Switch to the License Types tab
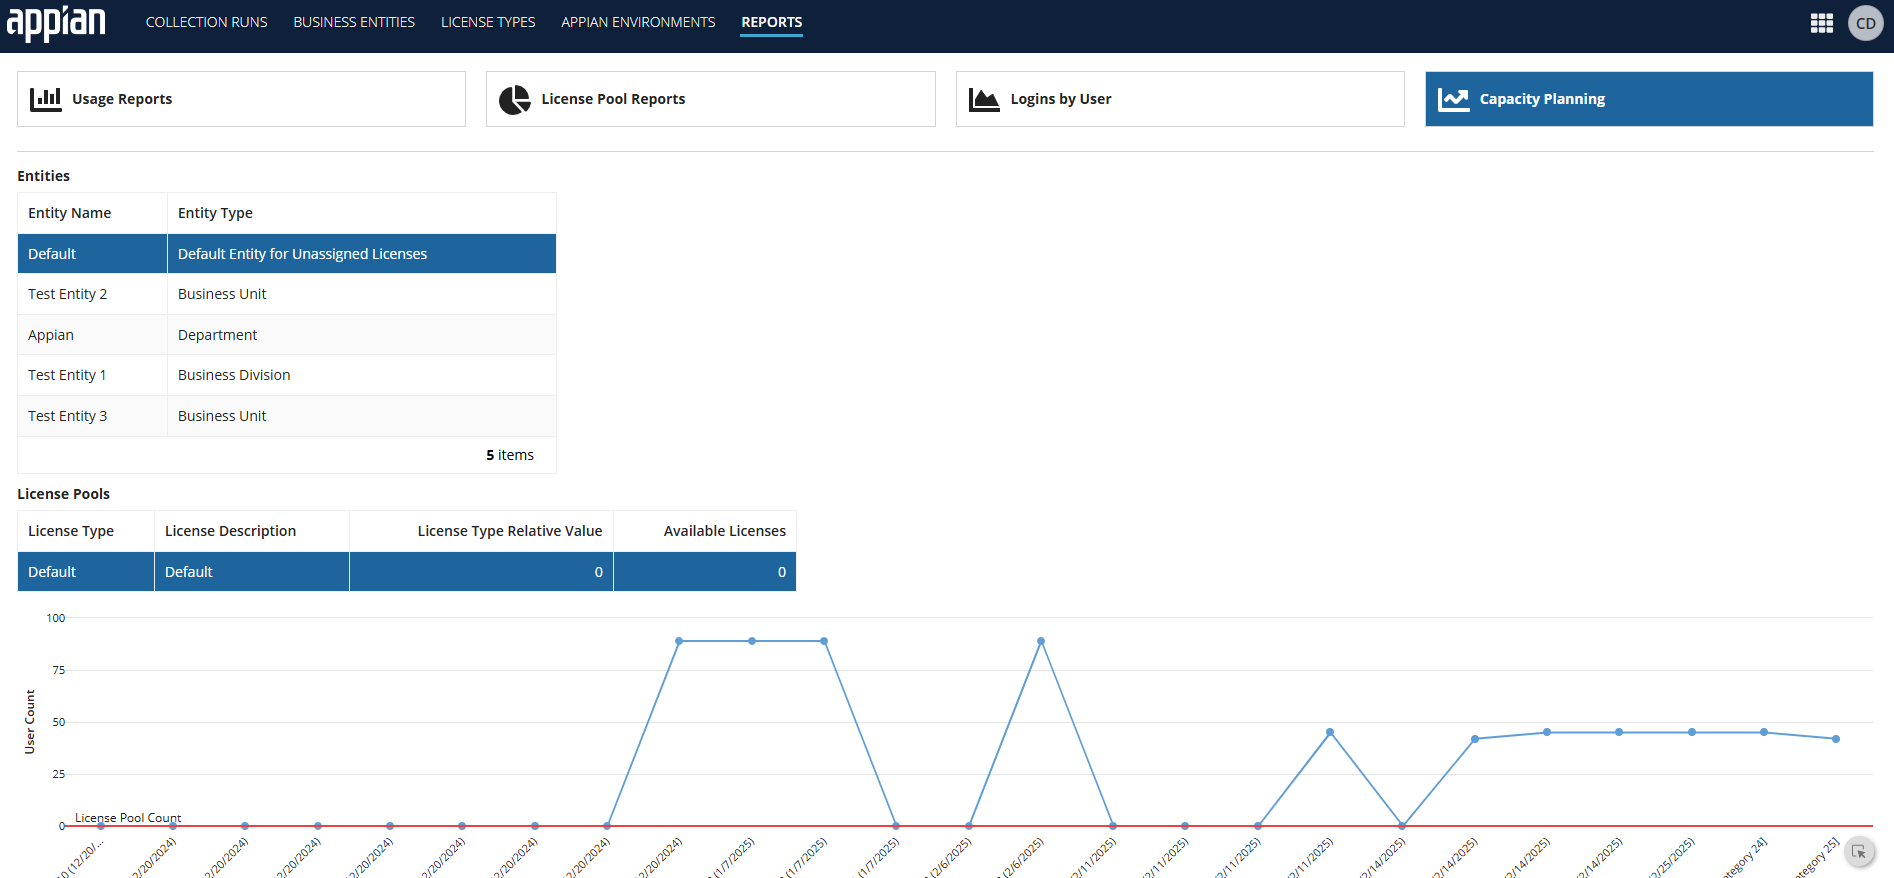Image resolution: width=1894 pixels, height=878 pixels. tap(488, 22)
